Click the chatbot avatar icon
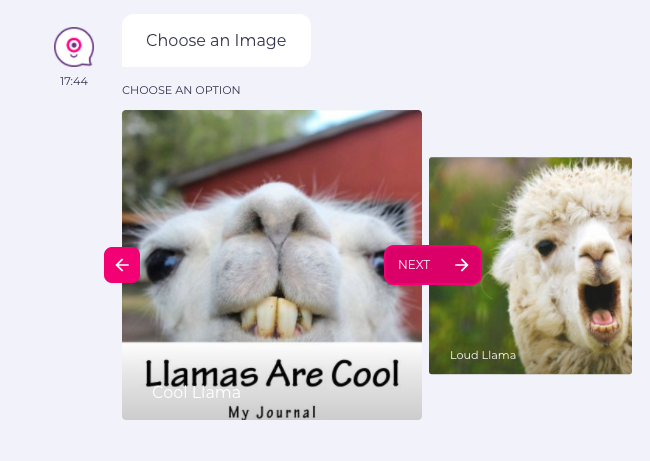 (x=74, y=47)
